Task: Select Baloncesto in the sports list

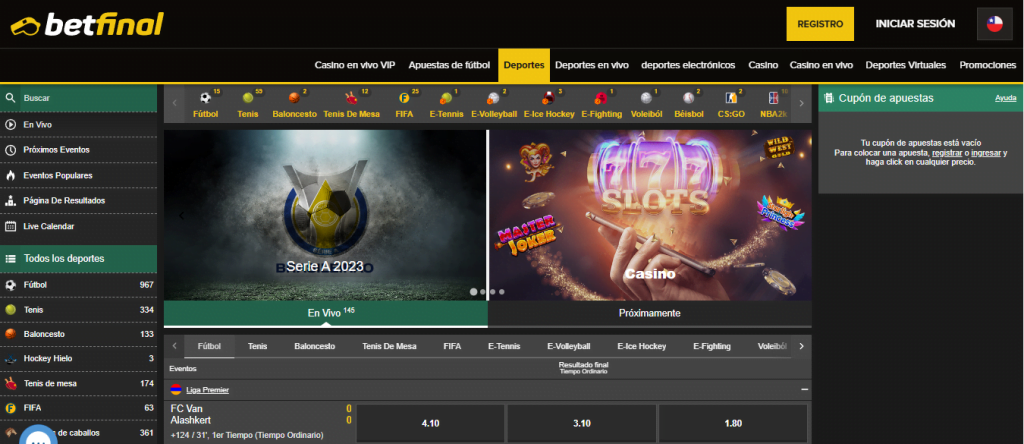Action: click(78, 334)
